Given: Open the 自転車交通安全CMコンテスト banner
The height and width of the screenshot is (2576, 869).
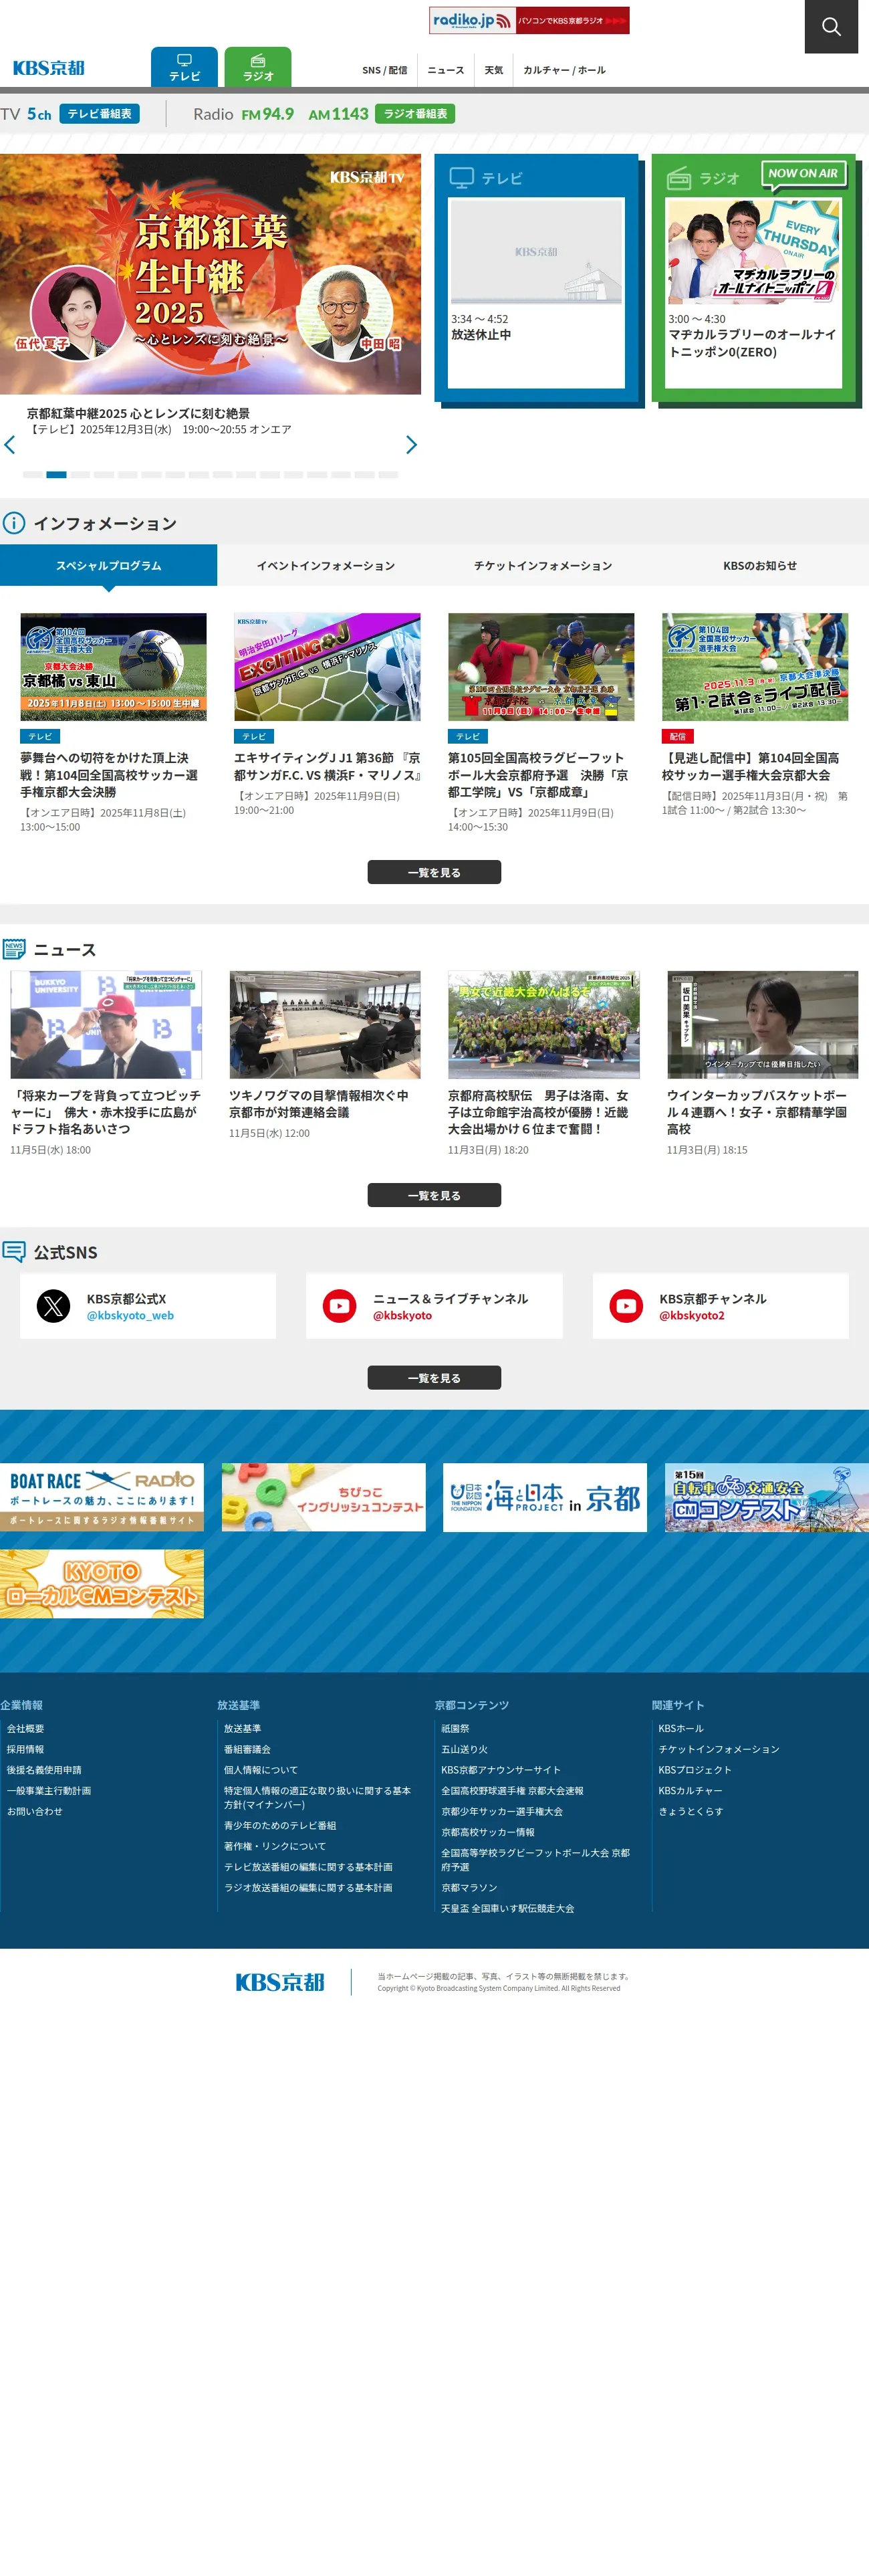Looking at the screenshot, I should click(767, 1497).
